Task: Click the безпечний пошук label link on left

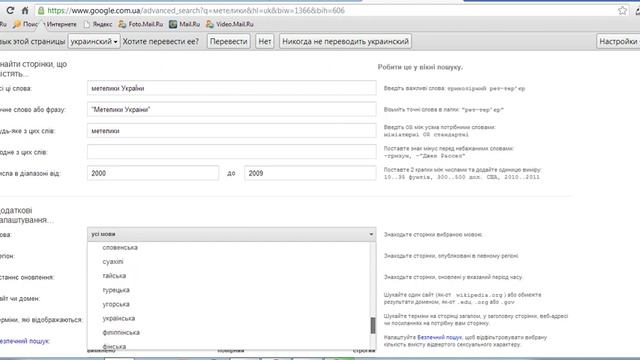Action: tap(24, 341)
